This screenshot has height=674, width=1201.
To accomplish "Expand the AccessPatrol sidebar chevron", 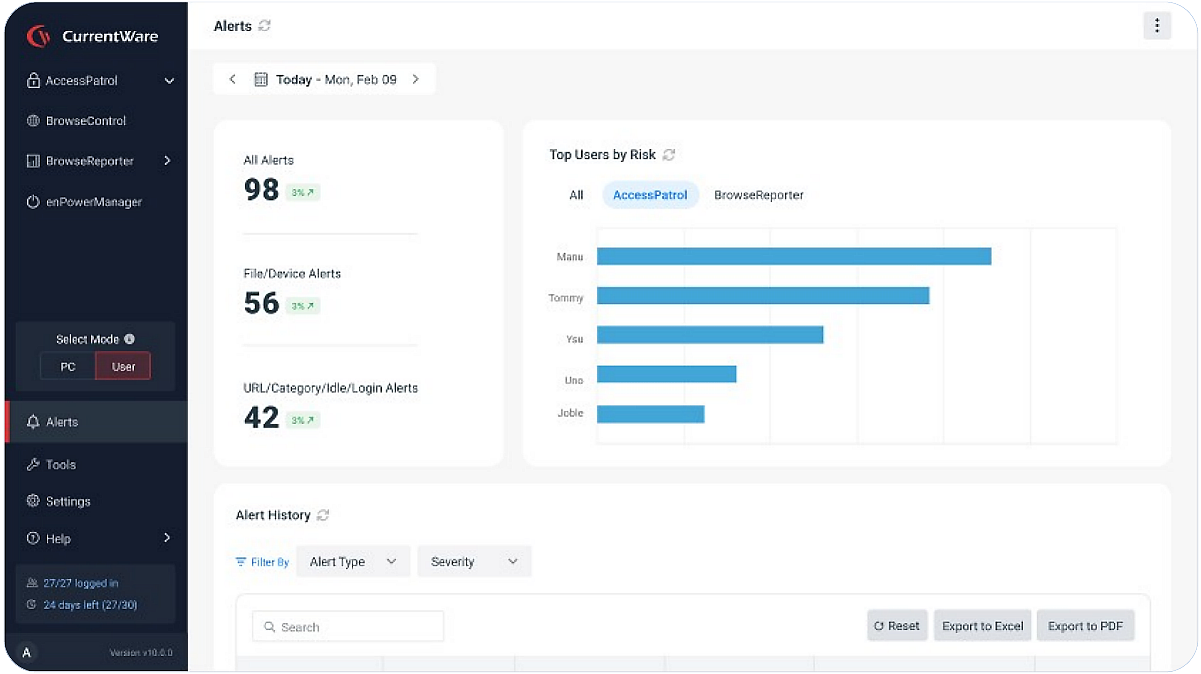I will (x=169, y=81).
